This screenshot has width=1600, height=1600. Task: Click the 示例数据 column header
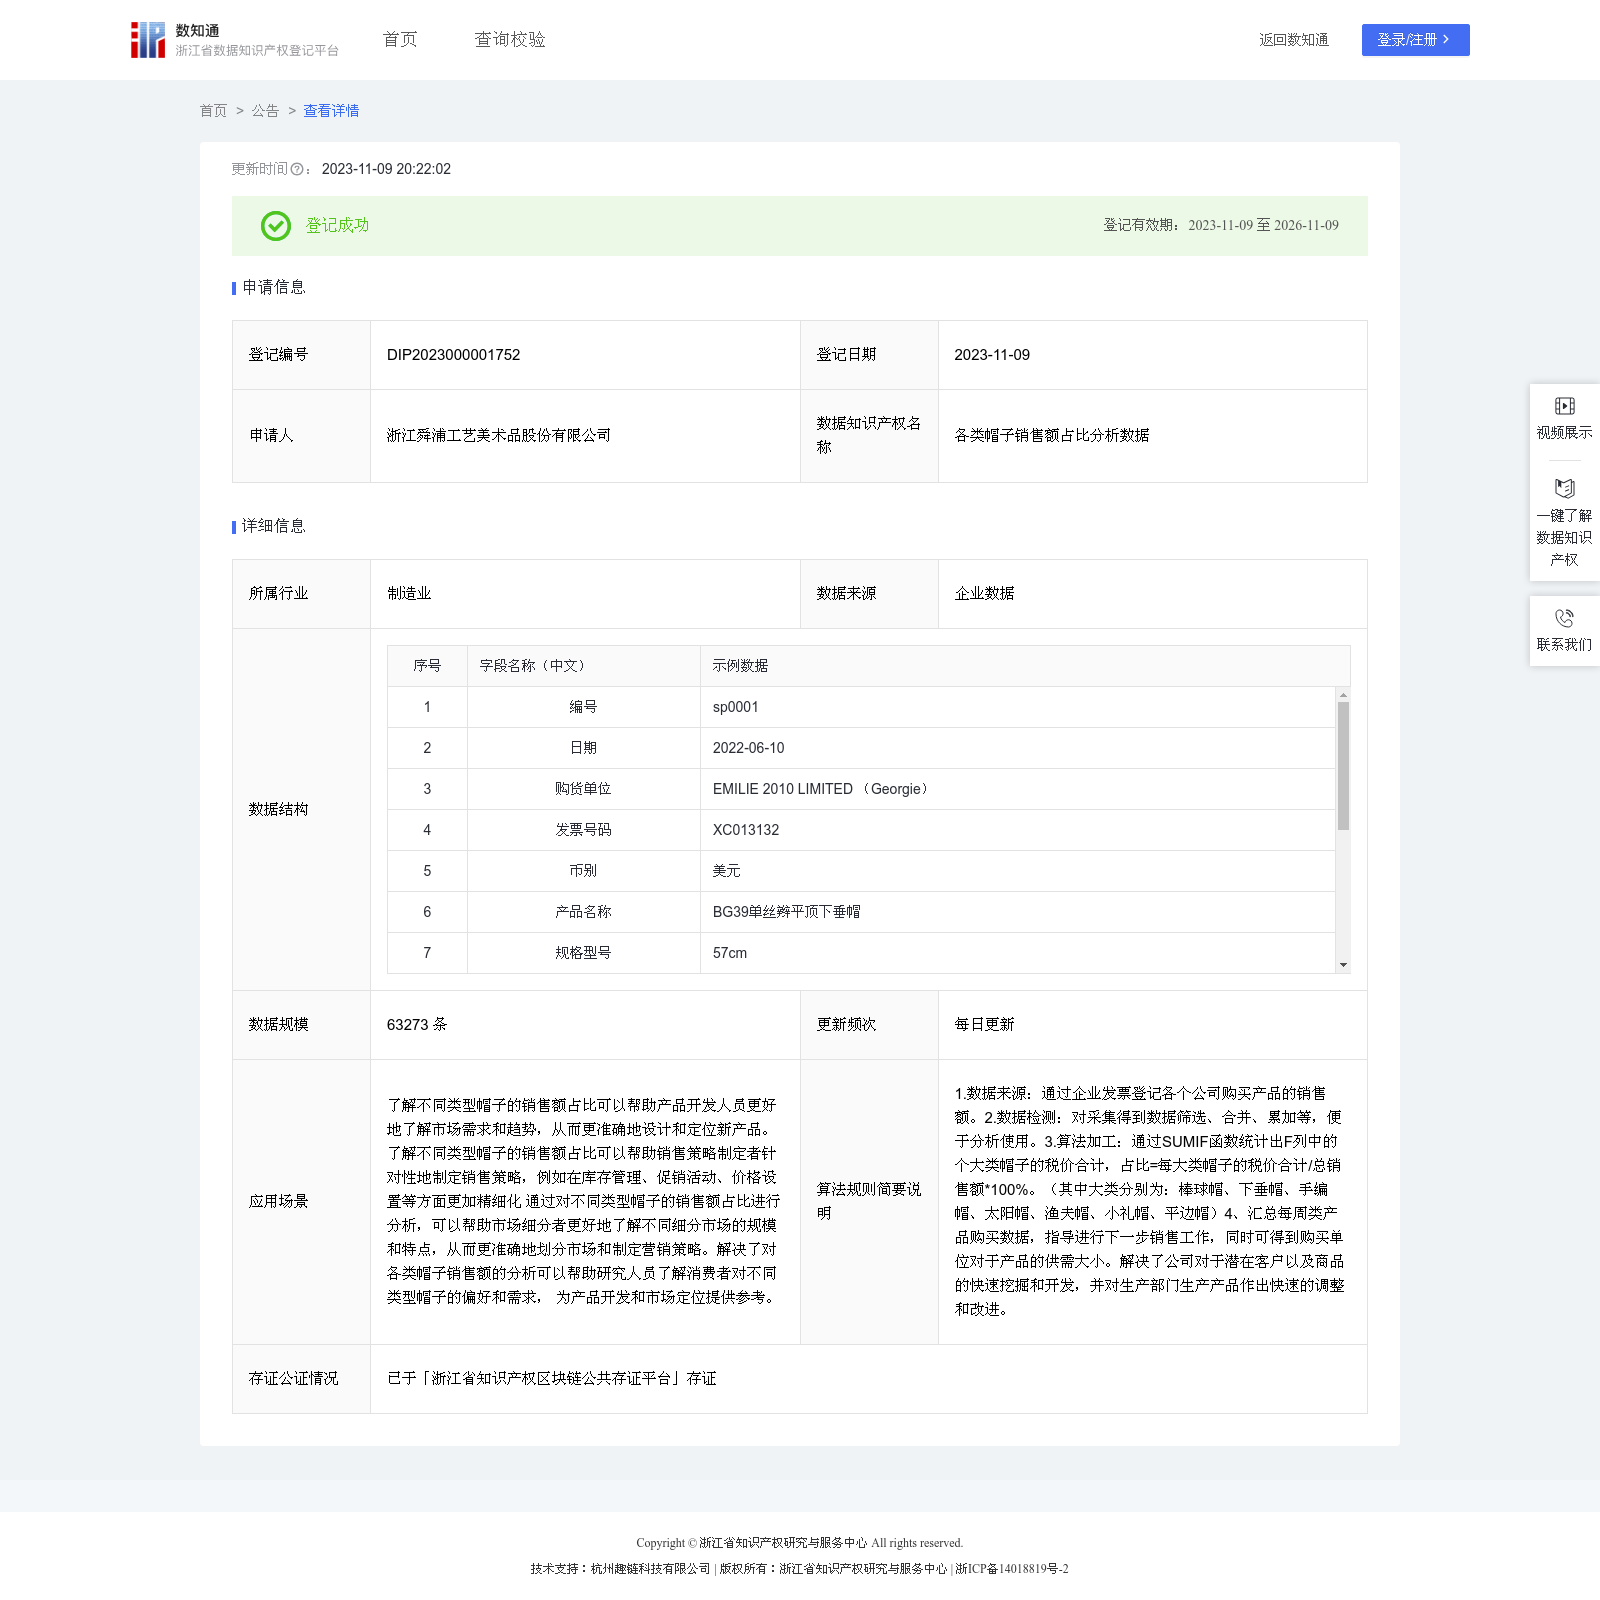[x=740, y=666]
